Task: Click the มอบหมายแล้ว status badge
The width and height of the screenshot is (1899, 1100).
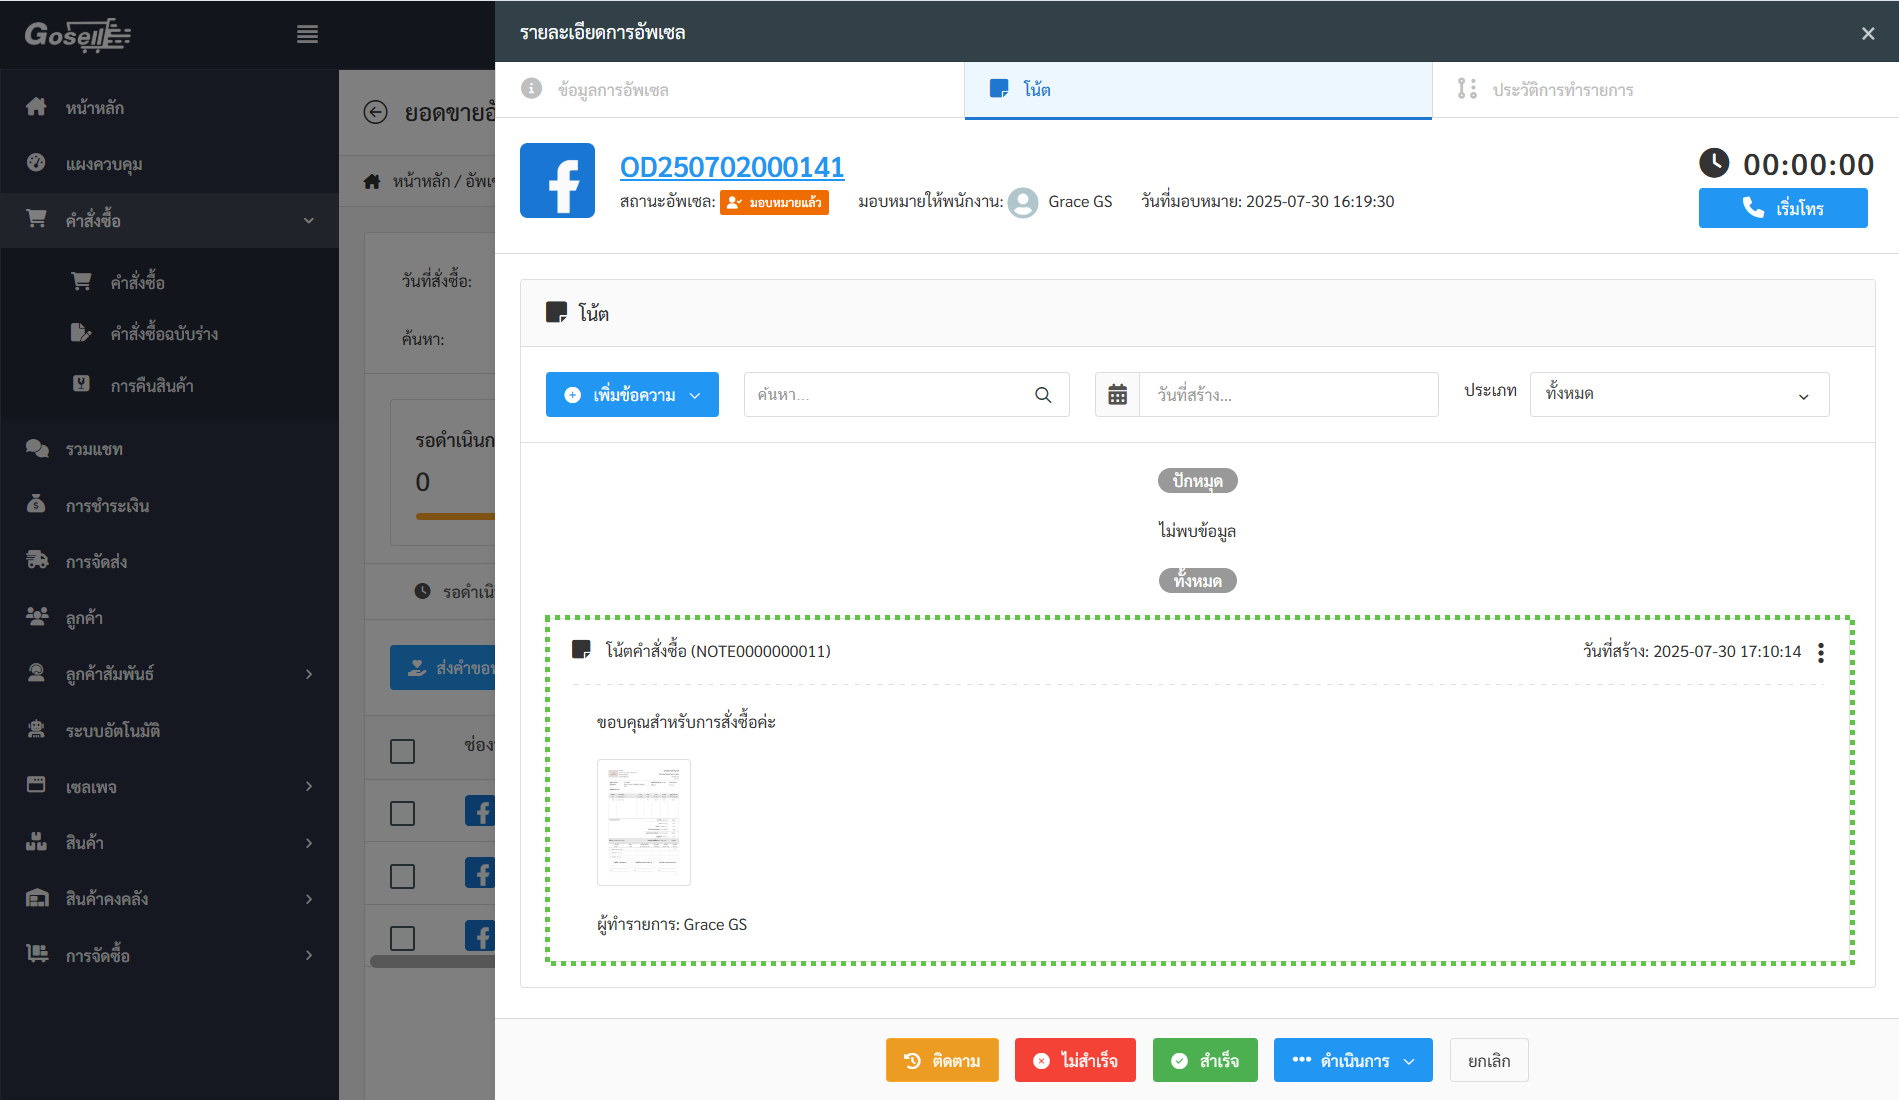Action: click(x=774, y=202)
